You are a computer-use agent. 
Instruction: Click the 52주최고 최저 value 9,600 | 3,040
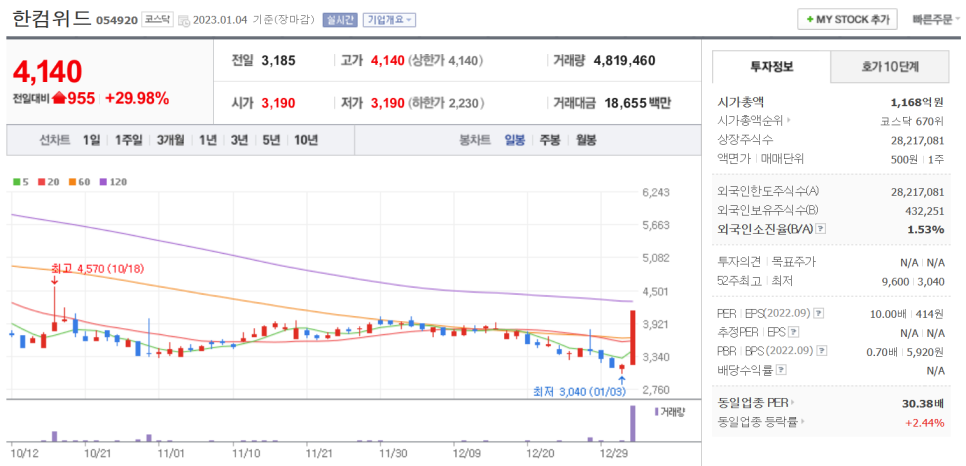(913, 280)
